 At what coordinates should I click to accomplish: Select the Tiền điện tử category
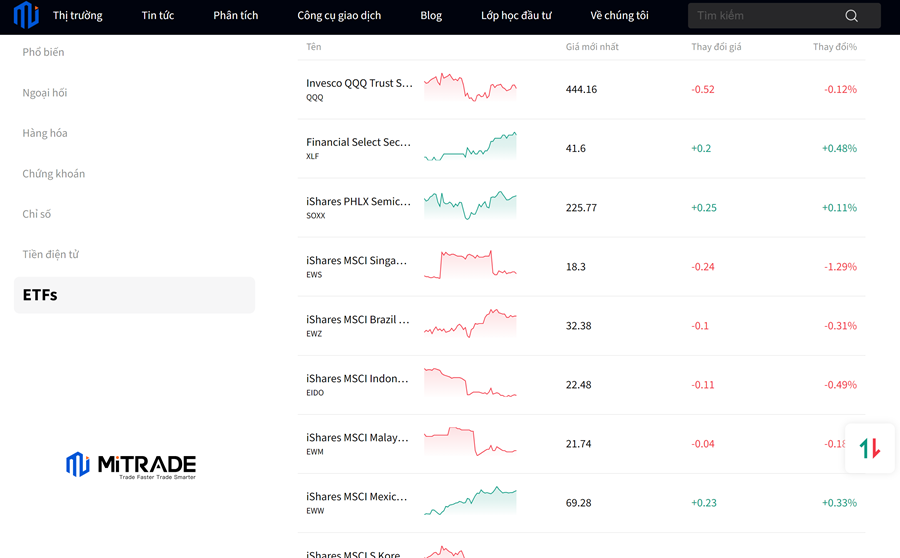(50, 254)
